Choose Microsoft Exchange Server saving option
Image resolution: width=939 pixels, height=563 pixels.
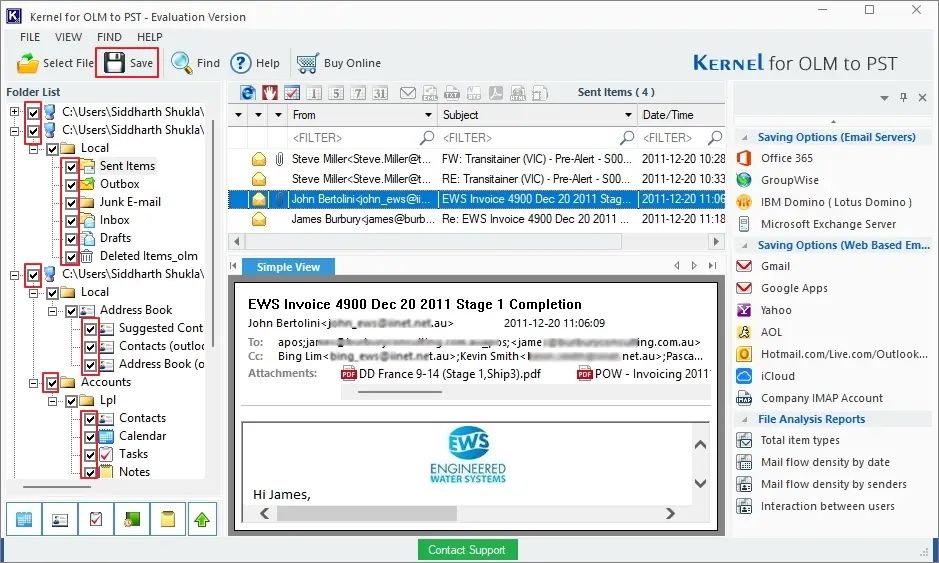point(828,224)
